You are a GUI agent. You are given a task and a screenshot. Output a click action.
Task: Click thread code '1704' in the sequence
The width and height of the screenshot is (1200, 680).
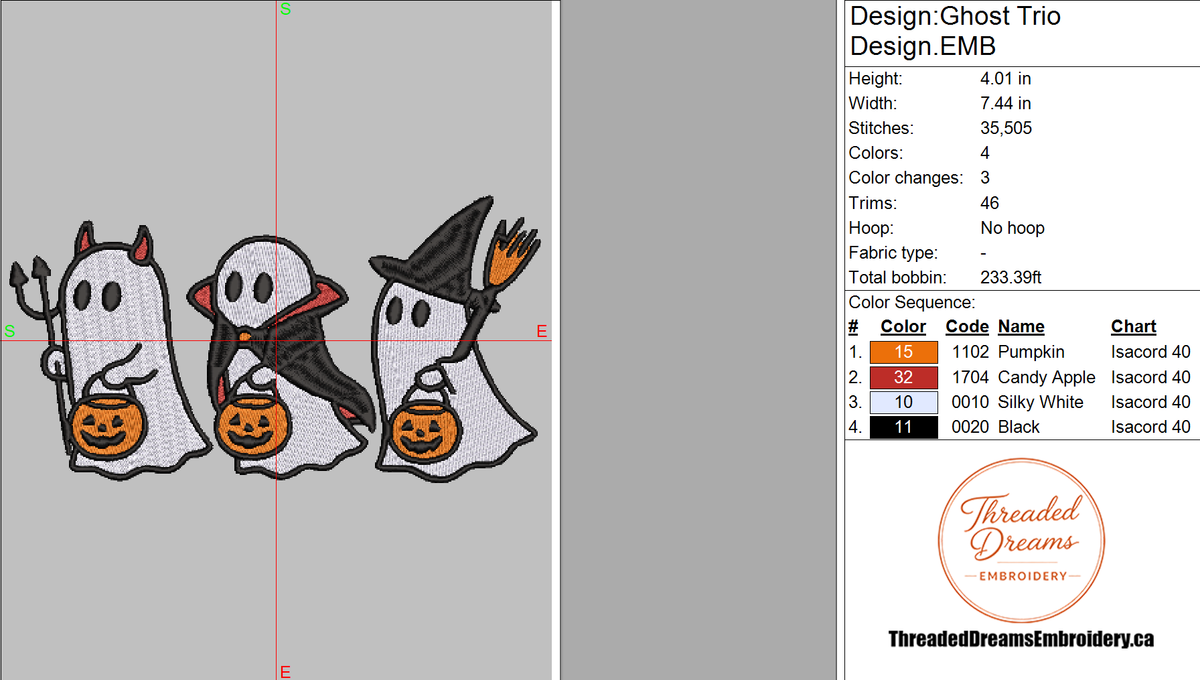point(970,377)
